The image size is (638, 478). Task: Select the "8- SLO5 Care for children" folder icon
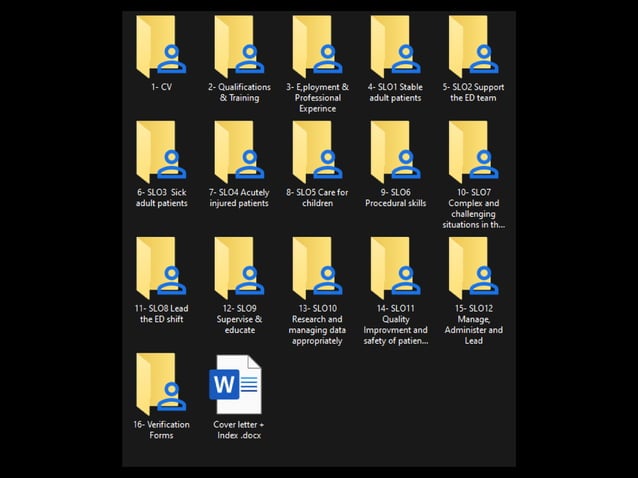317,152
